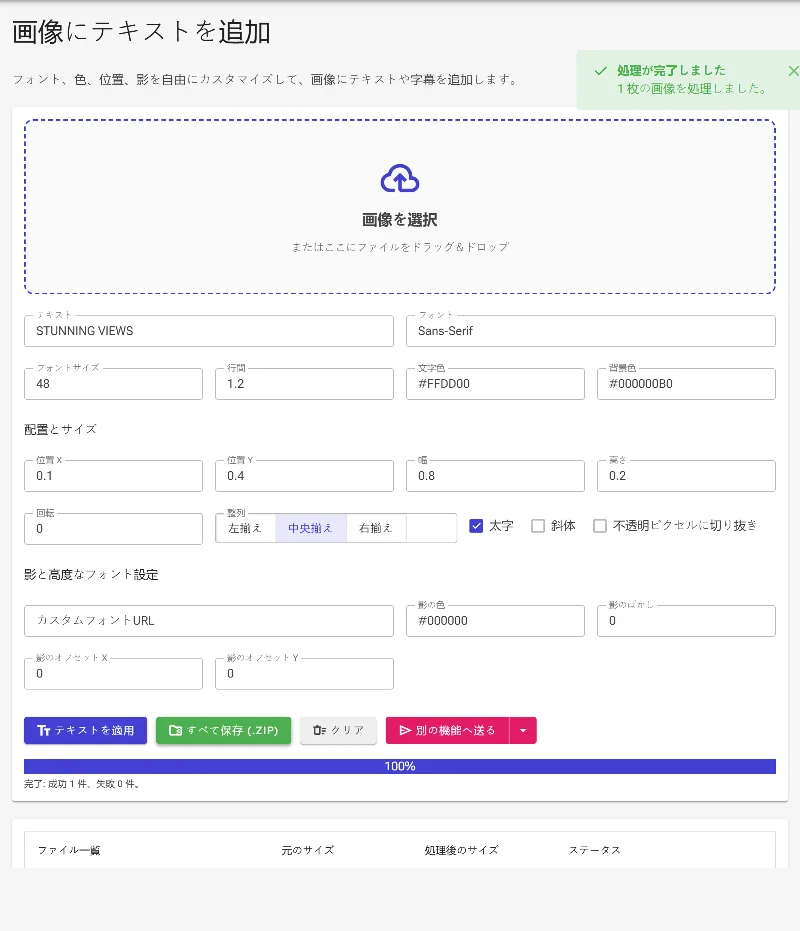
Task: Enable the 斜体 italic checkbox
Action: click(537, 526)
